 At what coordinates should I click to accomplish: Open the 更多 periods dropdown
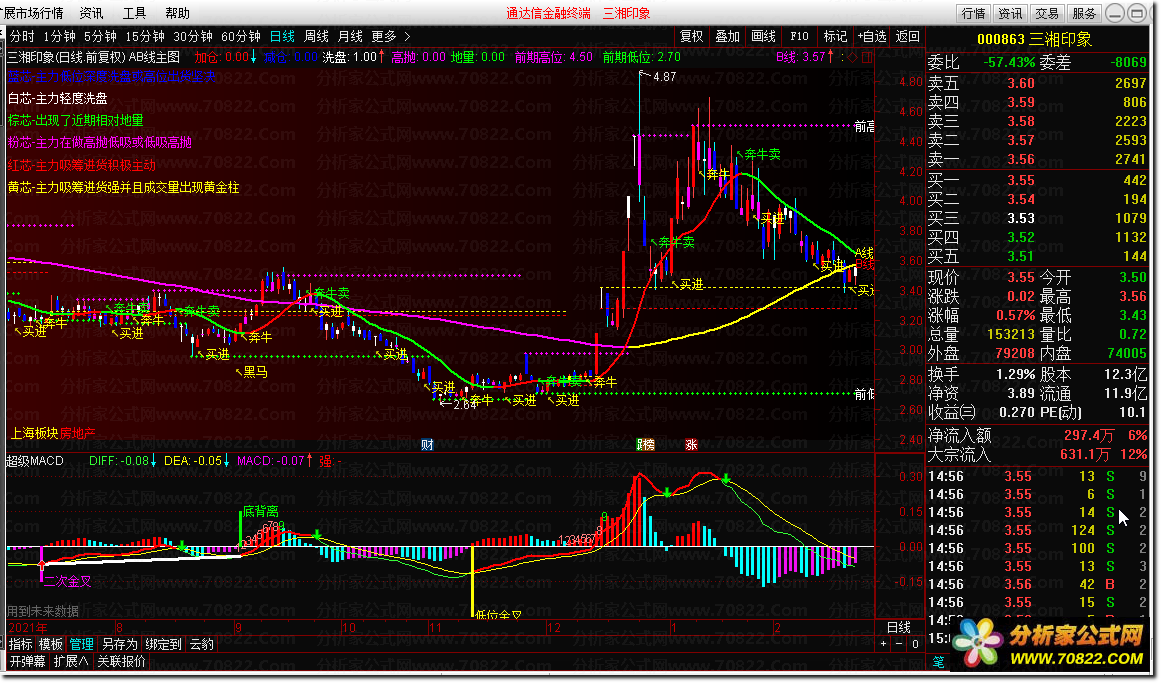[x=384, y=36]
